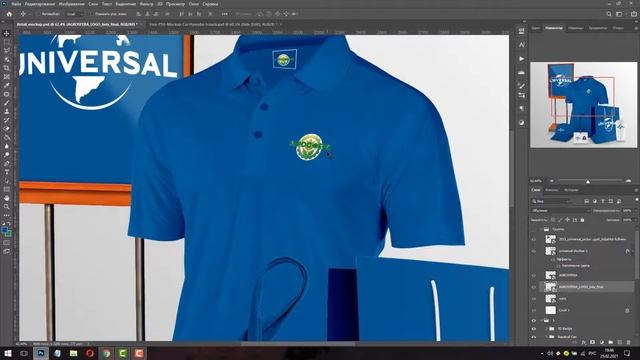
Task: Expand the 3D Bielyie group
Action: tap(547, 329)
